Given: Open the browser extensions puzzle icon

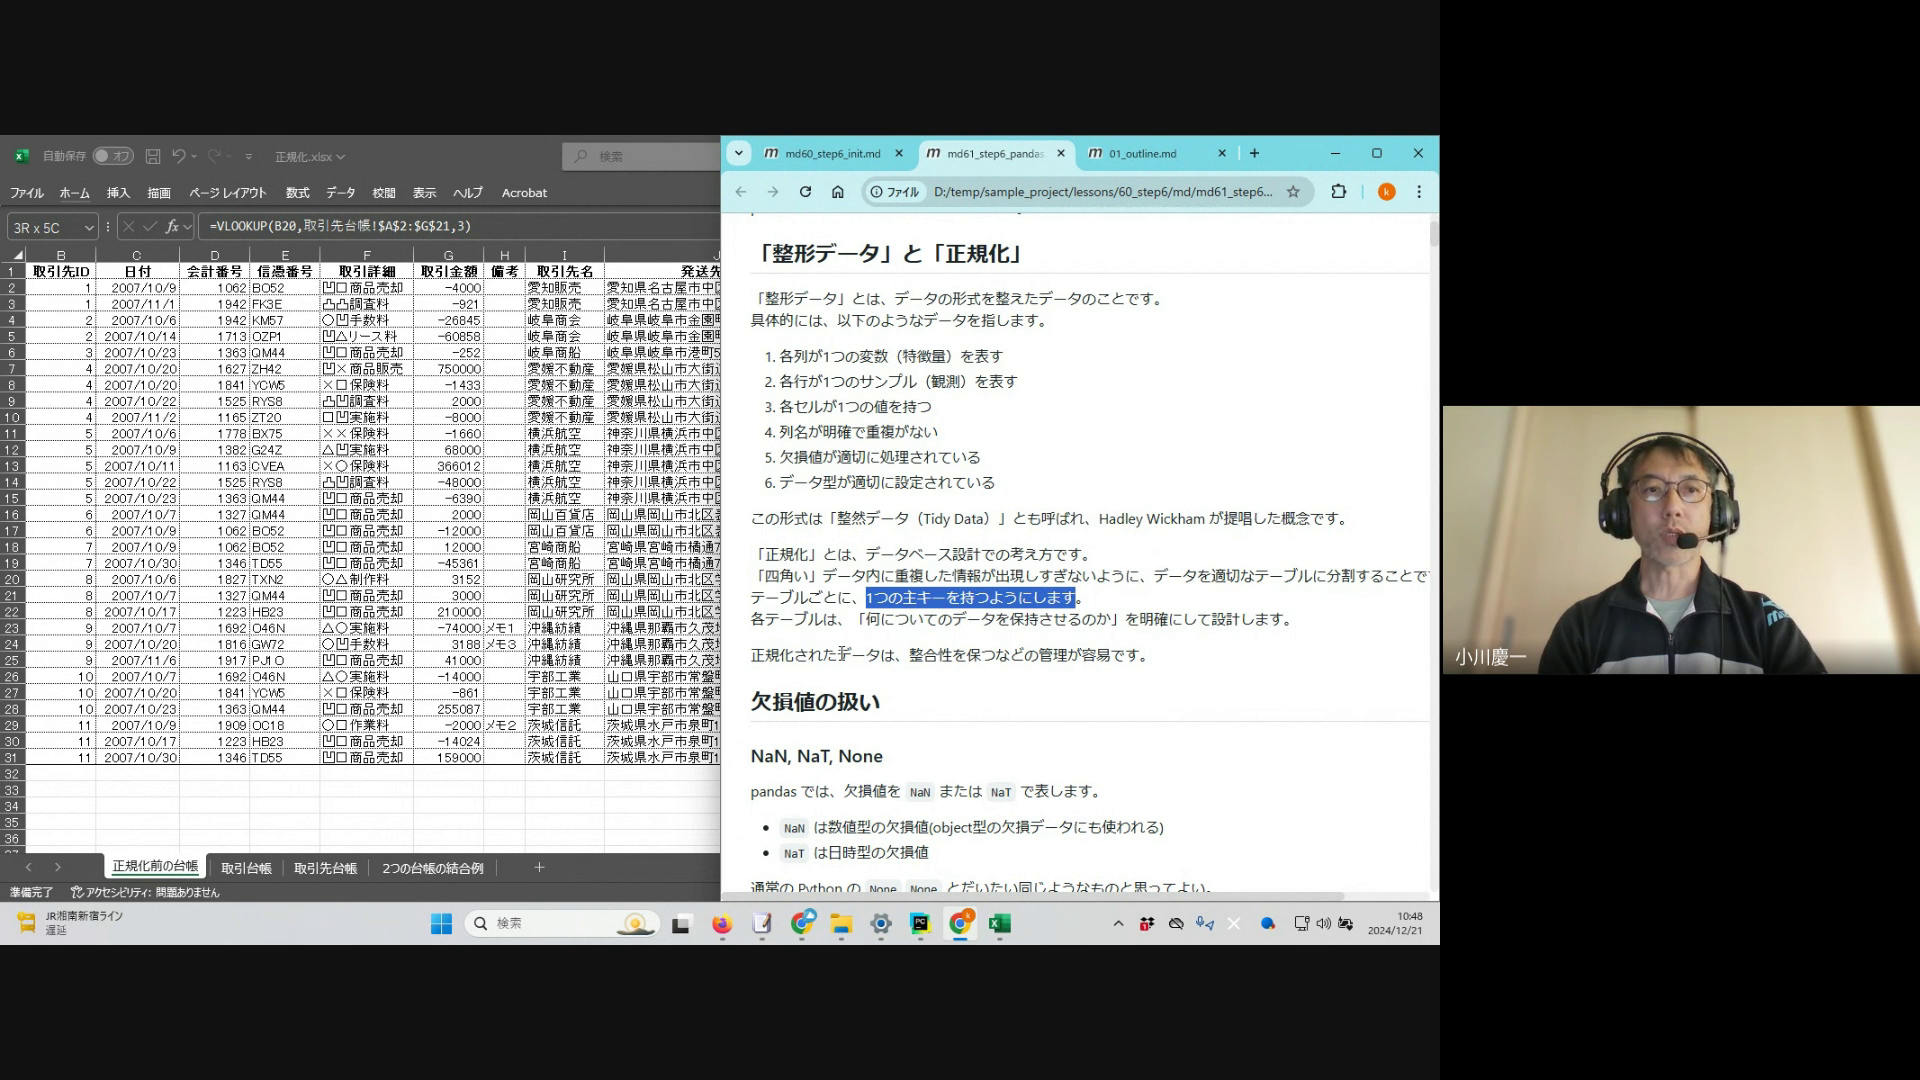Looking at the screenshot, I should (x=1339, y=192).
